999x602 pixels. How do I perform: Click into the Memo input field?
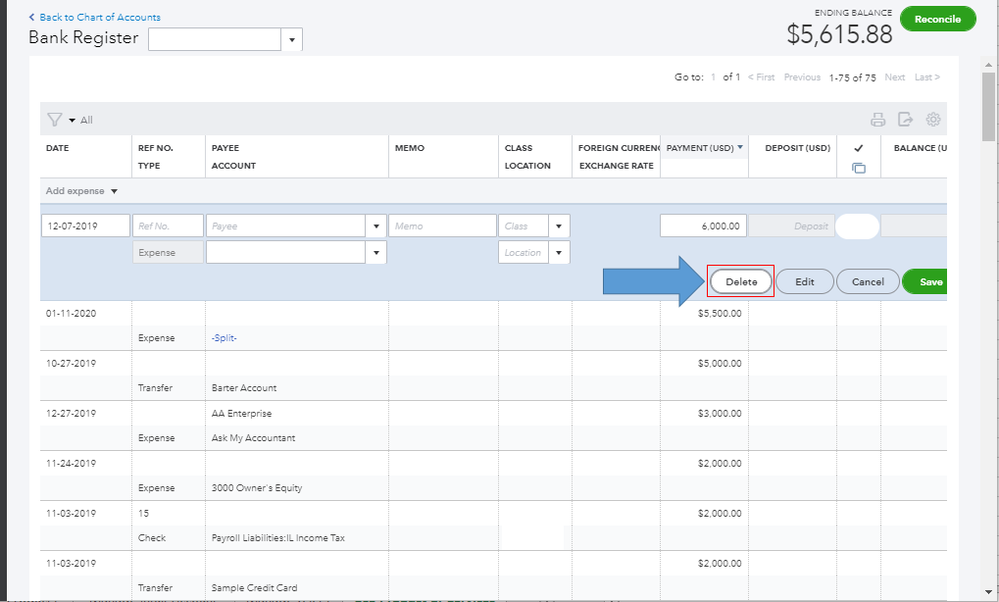[x=442, y=226]
